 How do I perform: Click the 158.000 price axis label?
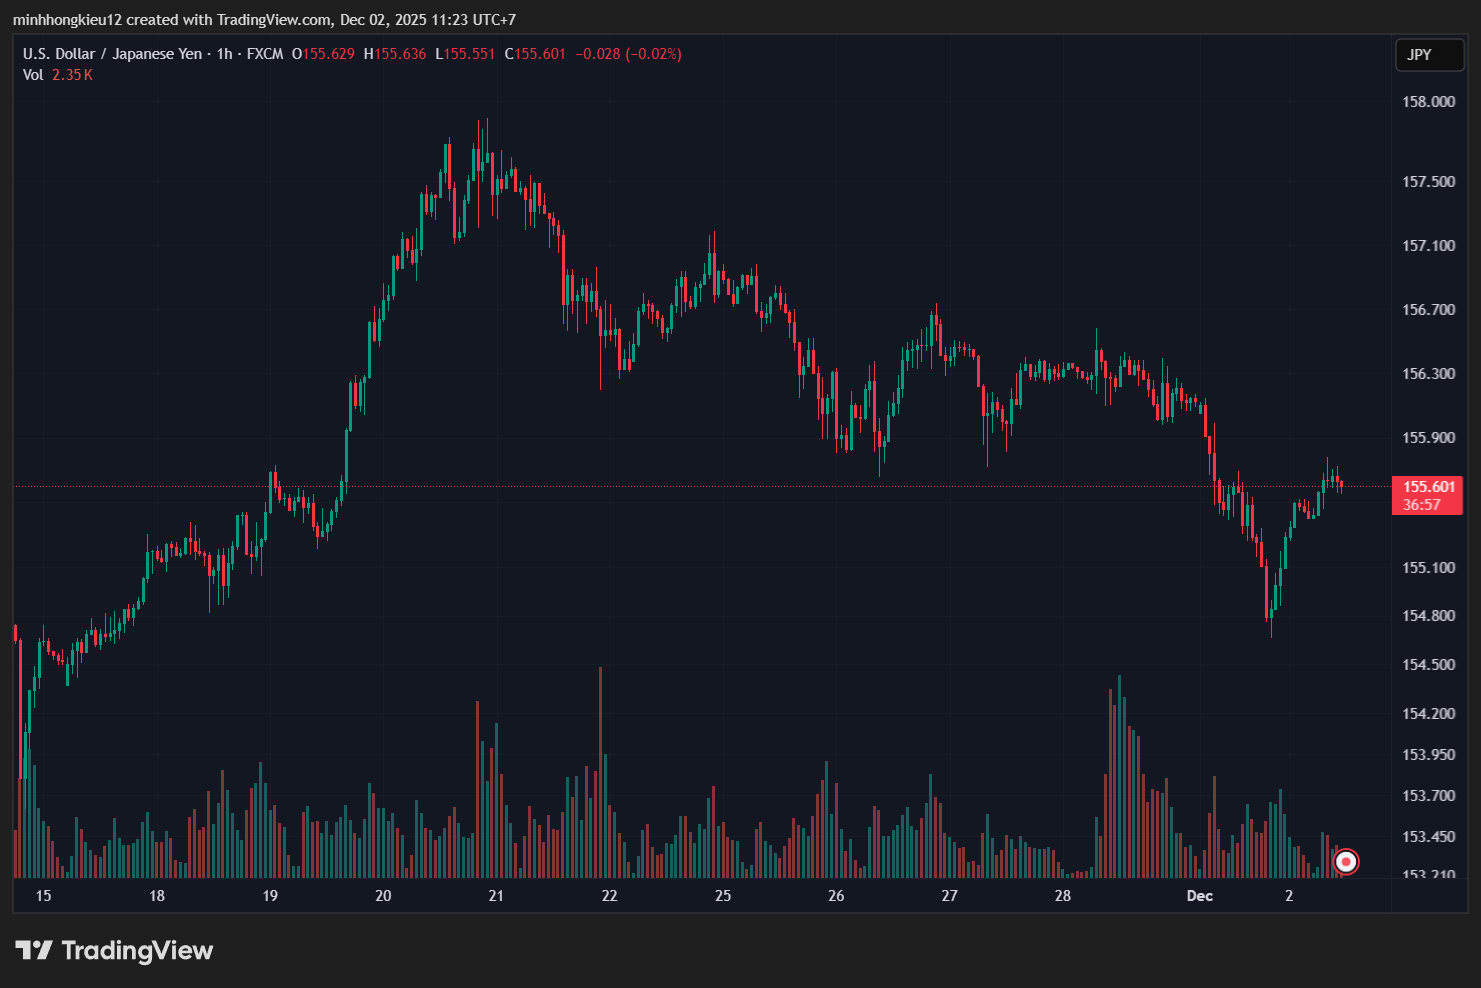(x=1428, y=102)
